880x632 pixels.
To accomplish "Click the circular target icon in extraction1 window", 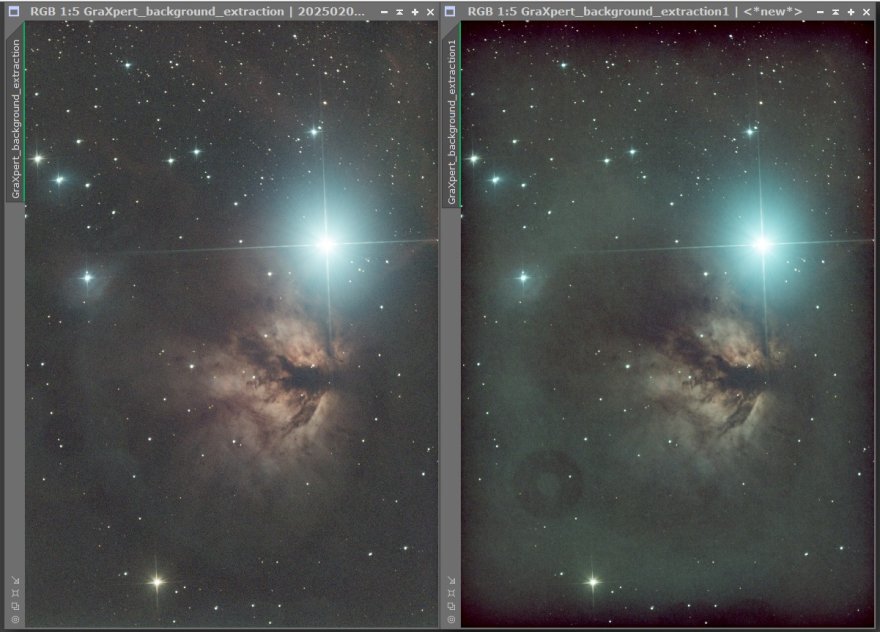I will tap(451, 619).
